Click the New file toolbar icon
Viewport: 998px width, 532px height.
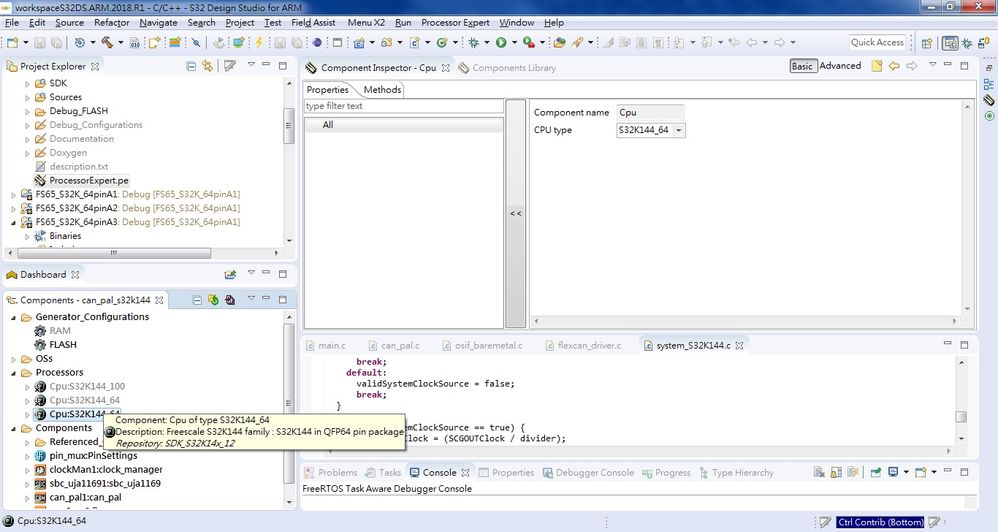coord(12,43)
